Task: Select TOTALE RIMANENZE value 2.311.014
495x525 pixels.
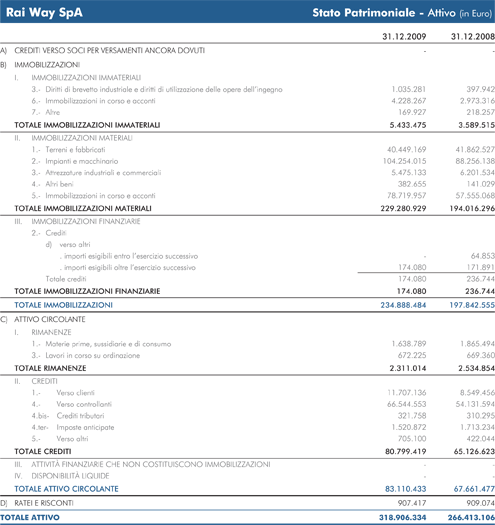Action: (408, 368)
